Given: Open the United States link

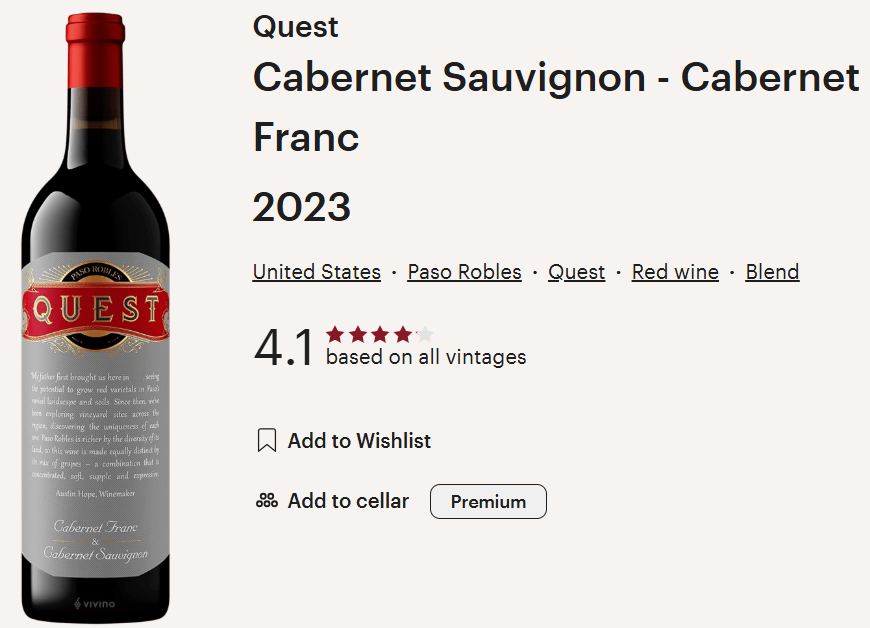Looking at the screenshot, I should tap(316, 272).
